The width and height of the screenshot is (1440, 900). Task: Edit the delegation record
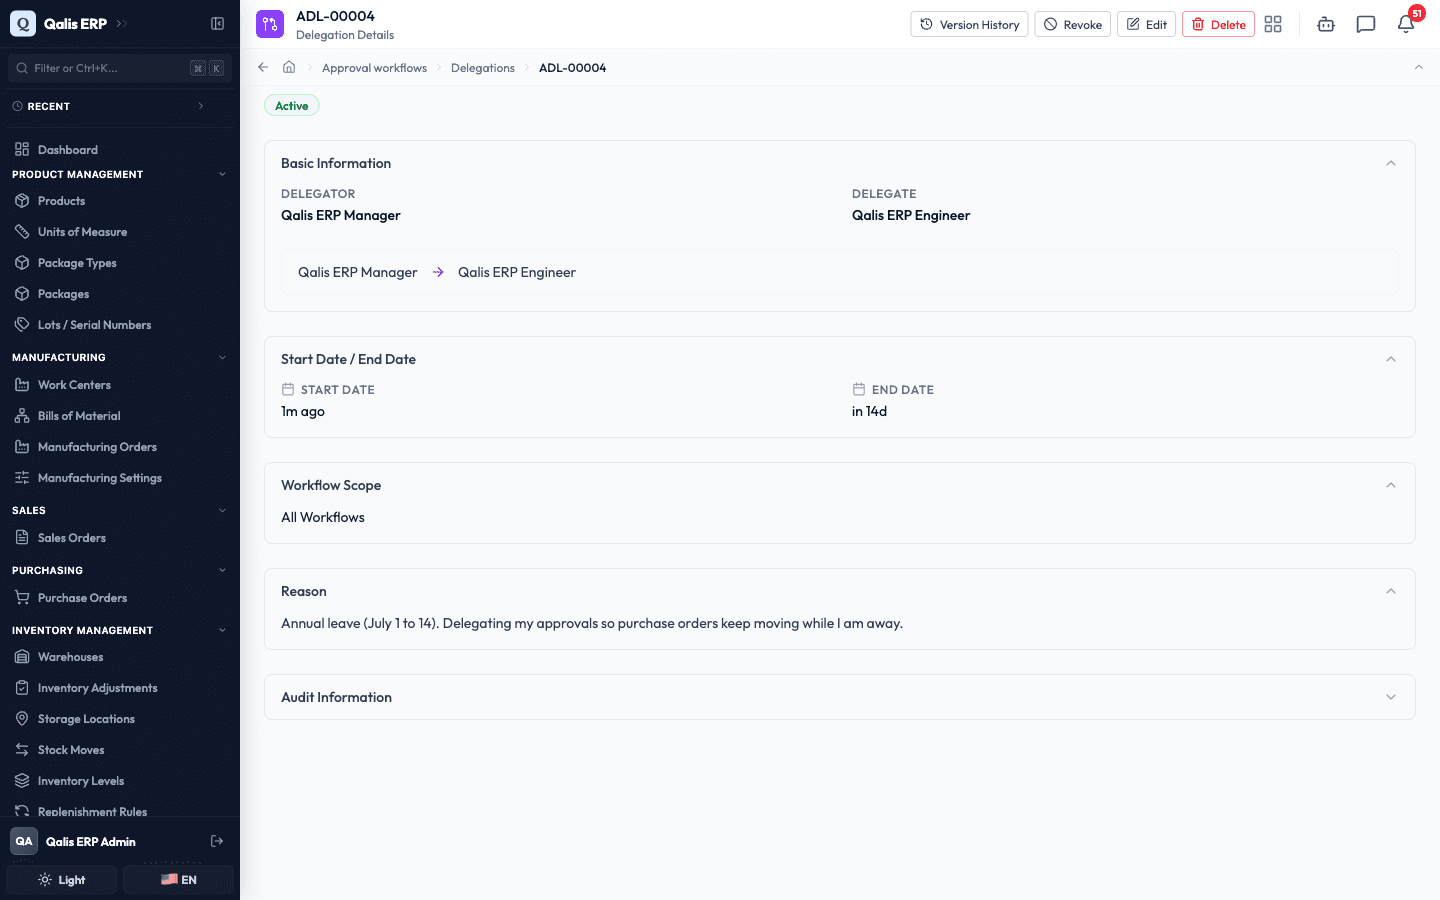1146,24
